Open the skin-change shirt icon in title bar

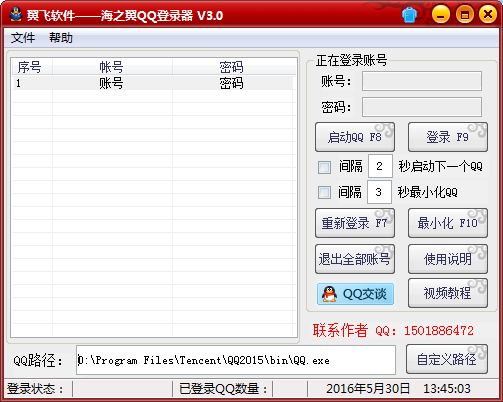[x=409, y=15]
